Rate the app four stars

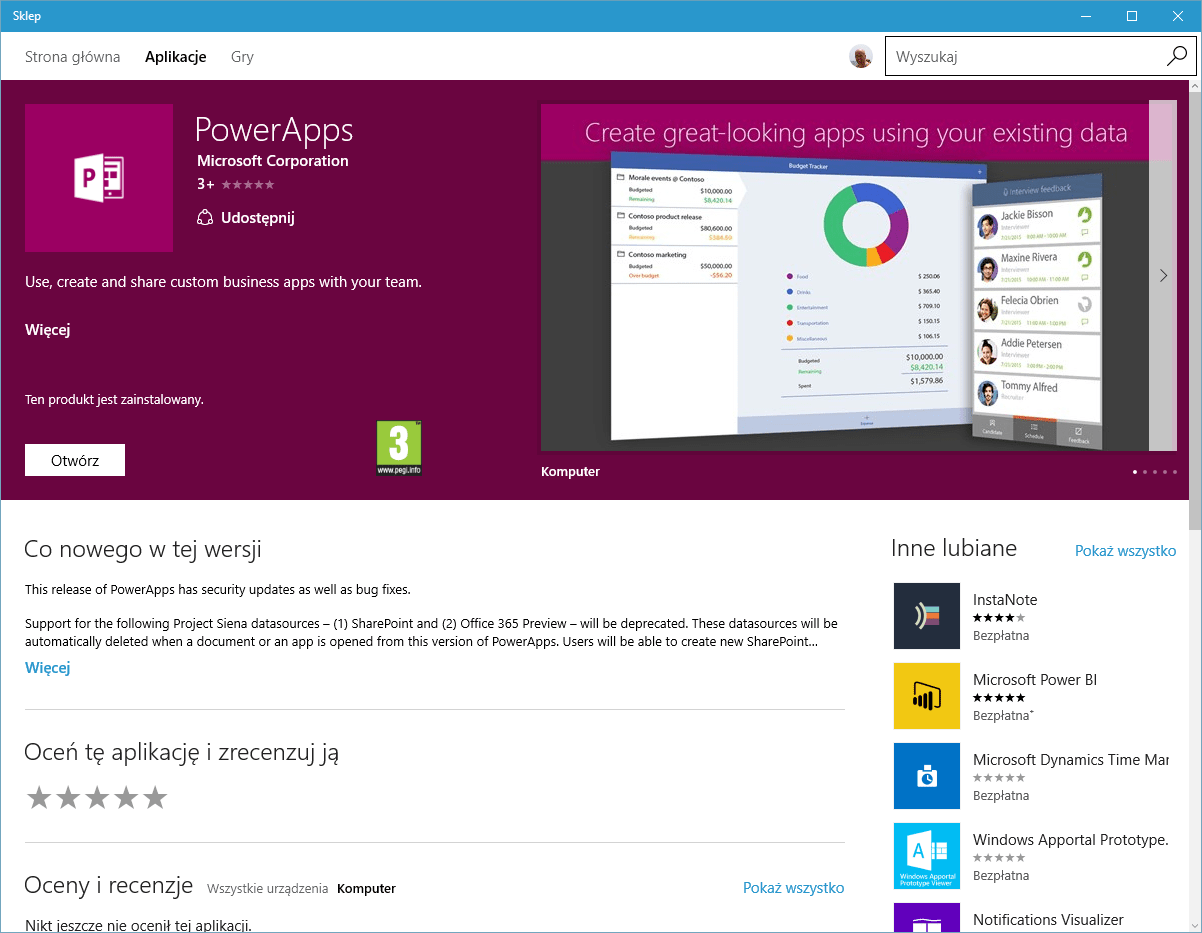pos(126,797)
